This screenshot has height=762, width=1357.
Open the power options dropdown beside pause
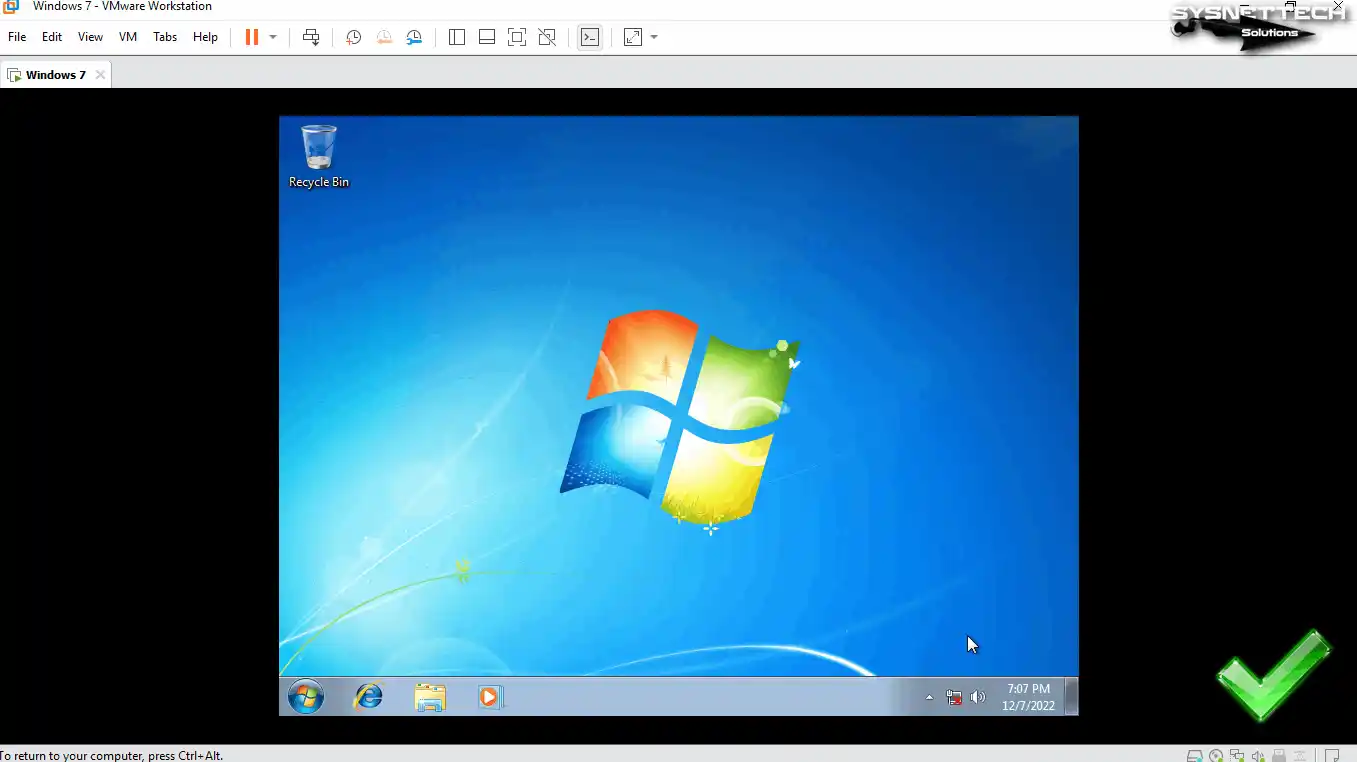[x=273, y=37]
